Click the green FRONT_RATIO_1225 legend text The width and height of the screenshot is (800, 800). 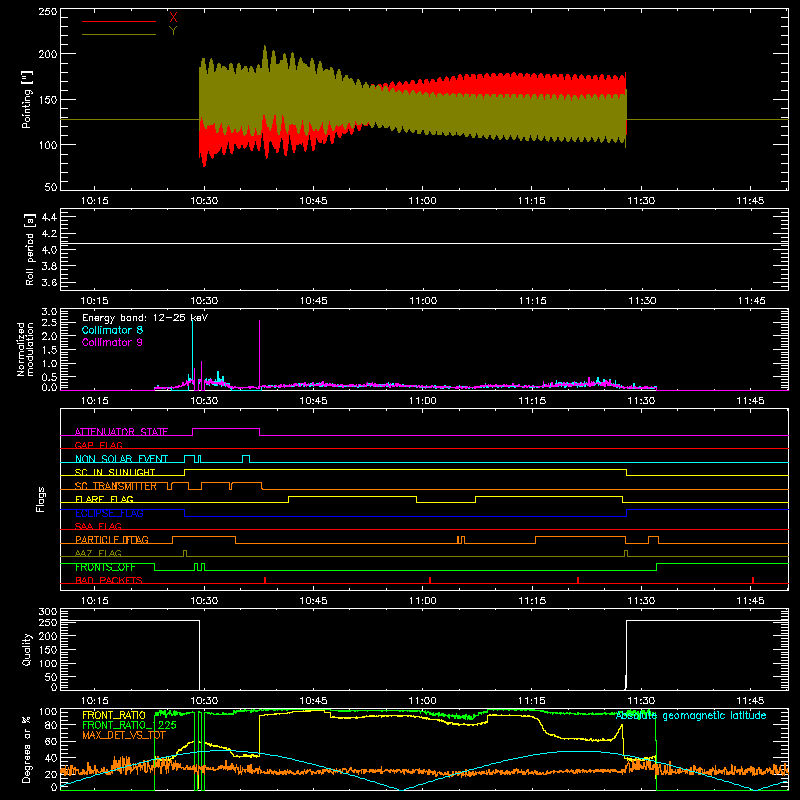coord(130,725)
